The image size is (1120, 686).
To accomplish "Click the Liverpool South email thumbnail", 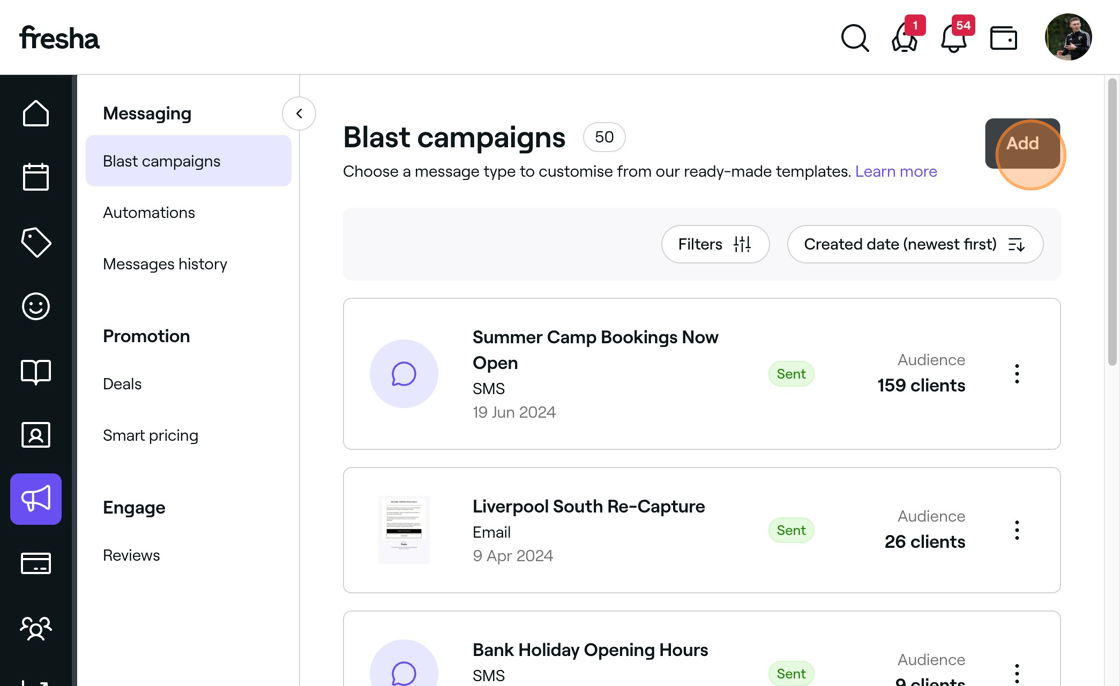I will point(404,530).
